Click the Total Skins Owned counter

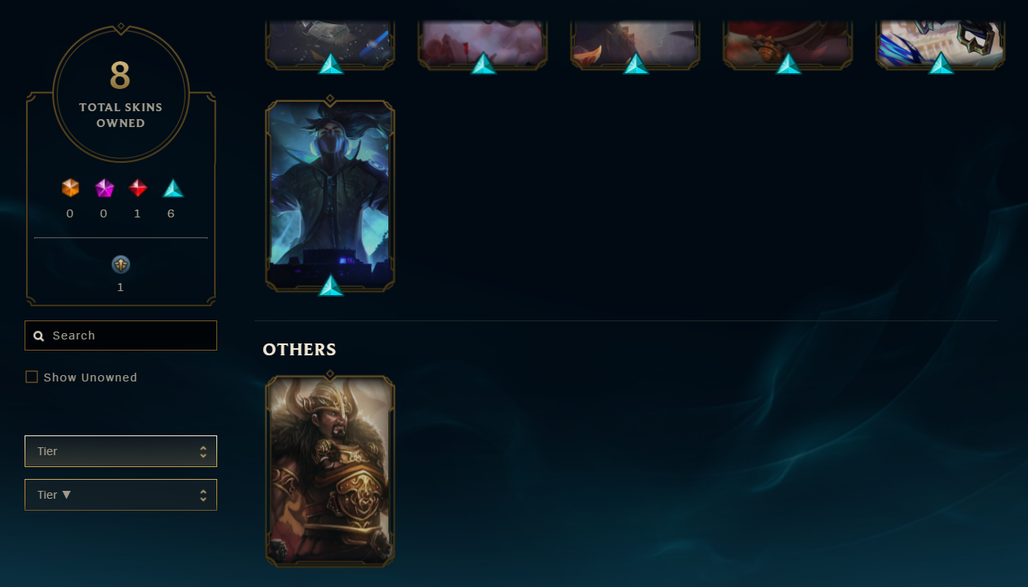click(x=121, y=93)
